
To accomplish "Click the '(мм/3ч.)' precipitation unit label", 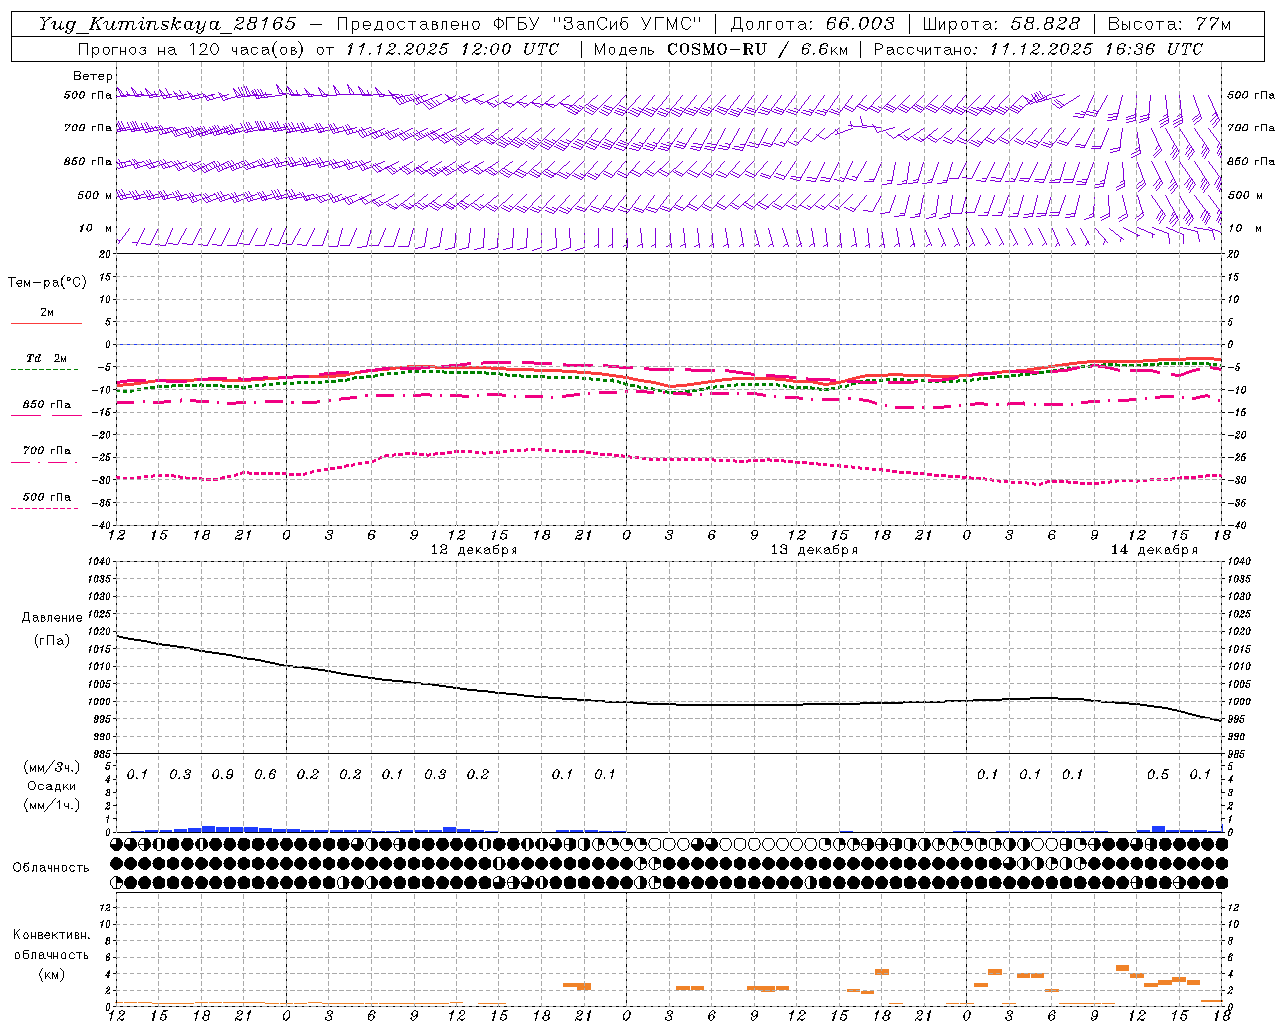I will 52,767.
